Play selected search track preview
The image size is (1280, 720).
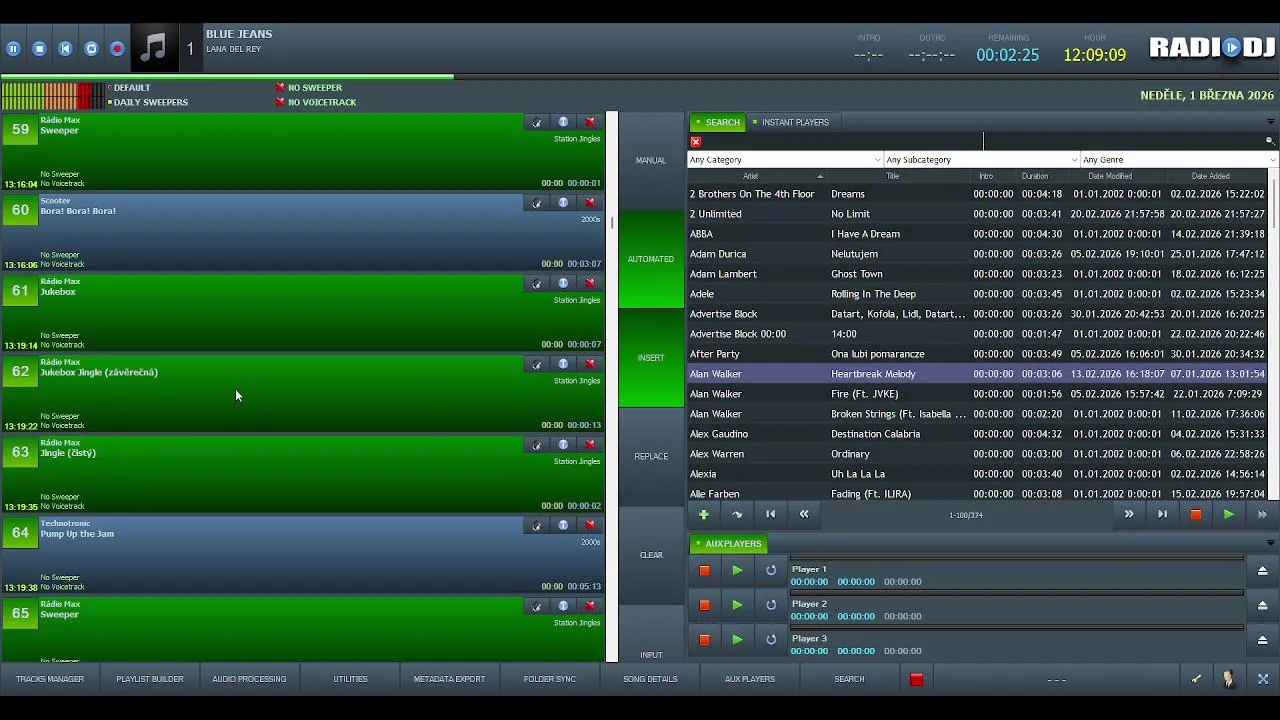coord(1228,515)
